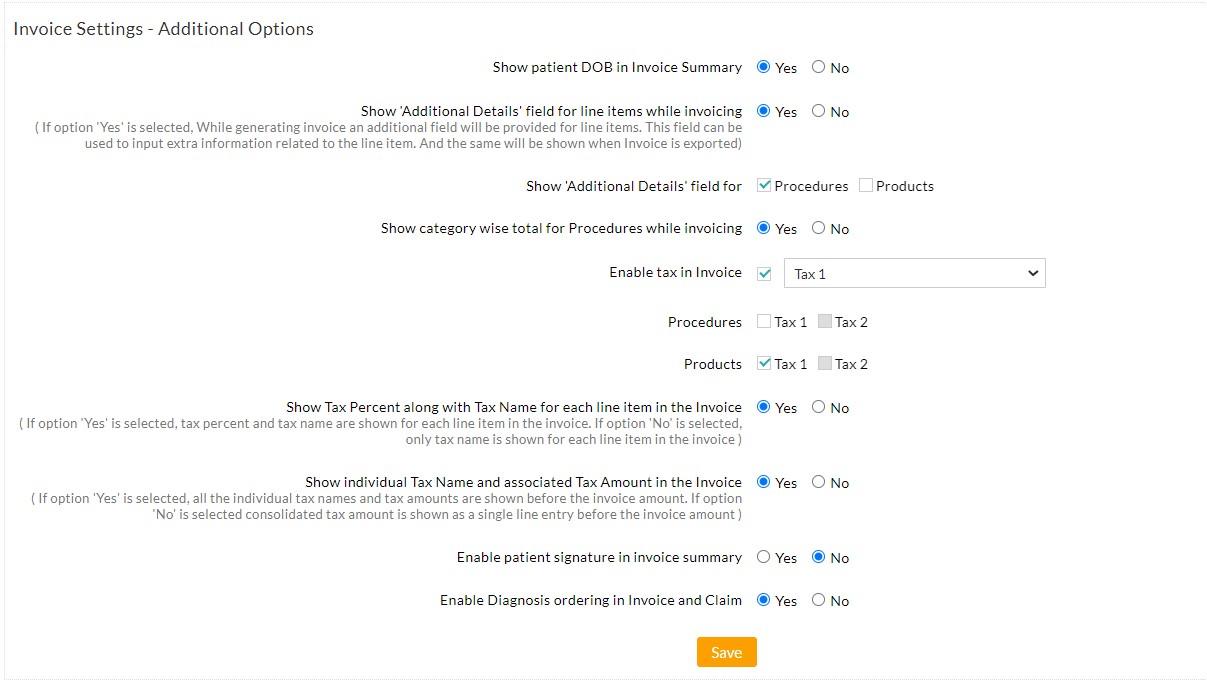
Task: Select 'No' for Show Tax Percent option
Action: coord(818,407)
